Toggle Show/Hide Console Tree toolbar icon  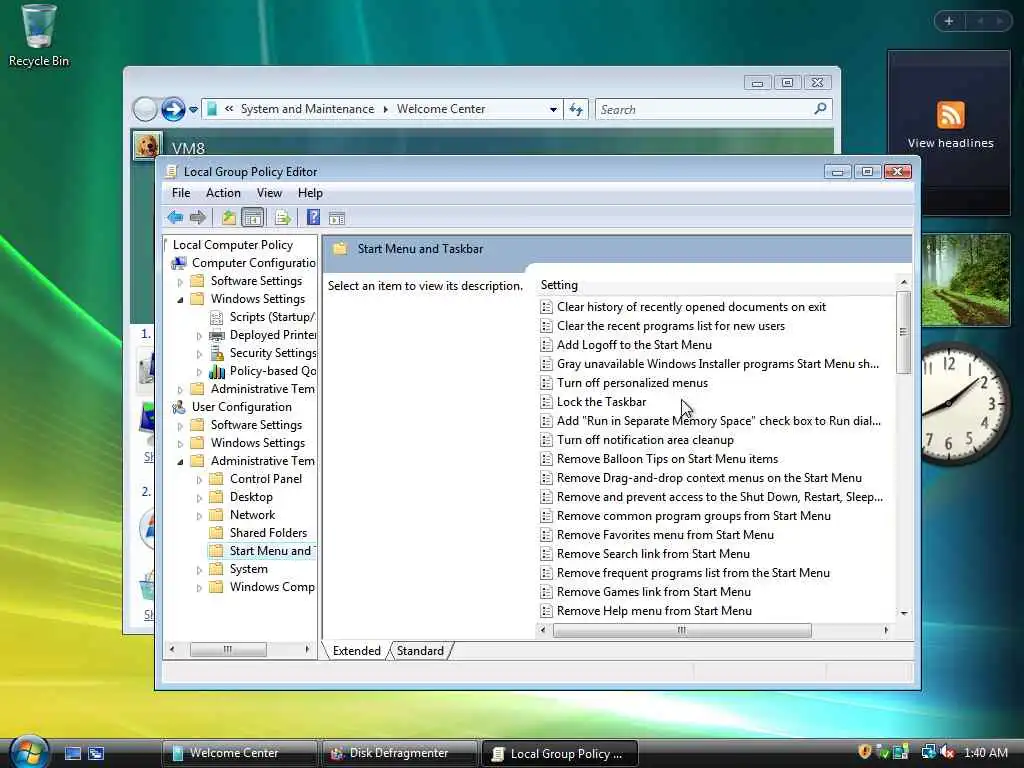click(252, 217)
